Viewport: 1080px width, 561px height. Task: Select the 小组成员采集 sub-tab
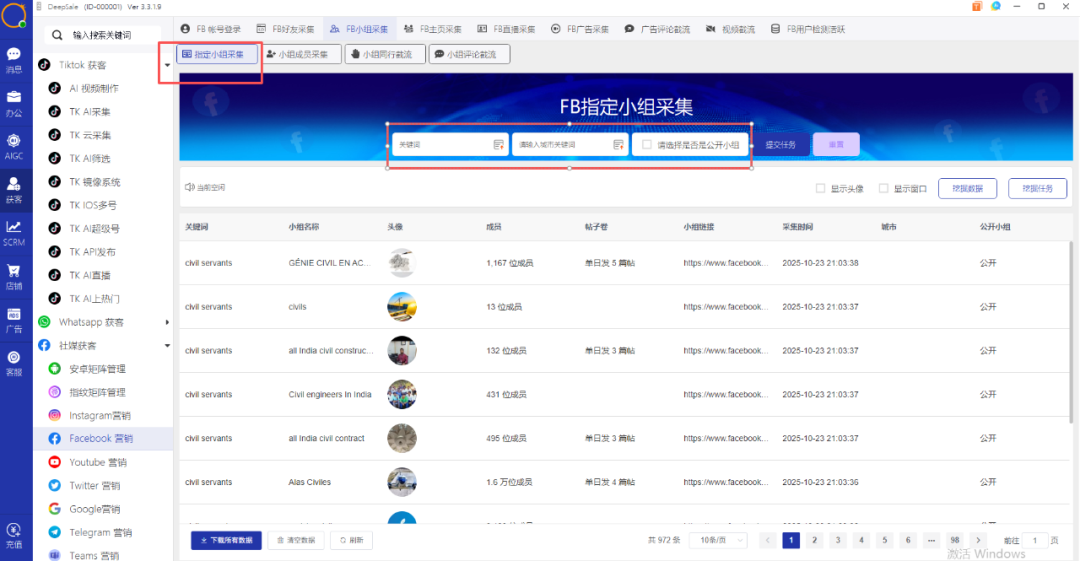[302, 54]
